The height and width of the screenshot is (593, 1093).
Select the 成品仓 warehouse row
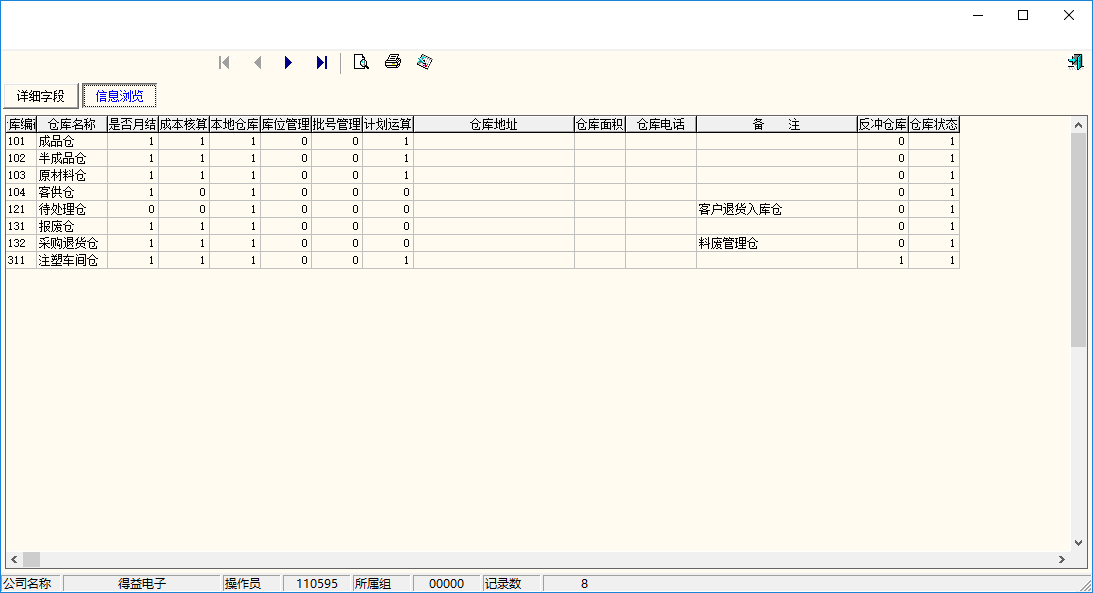pyautogui.click(x=57, y=142)
